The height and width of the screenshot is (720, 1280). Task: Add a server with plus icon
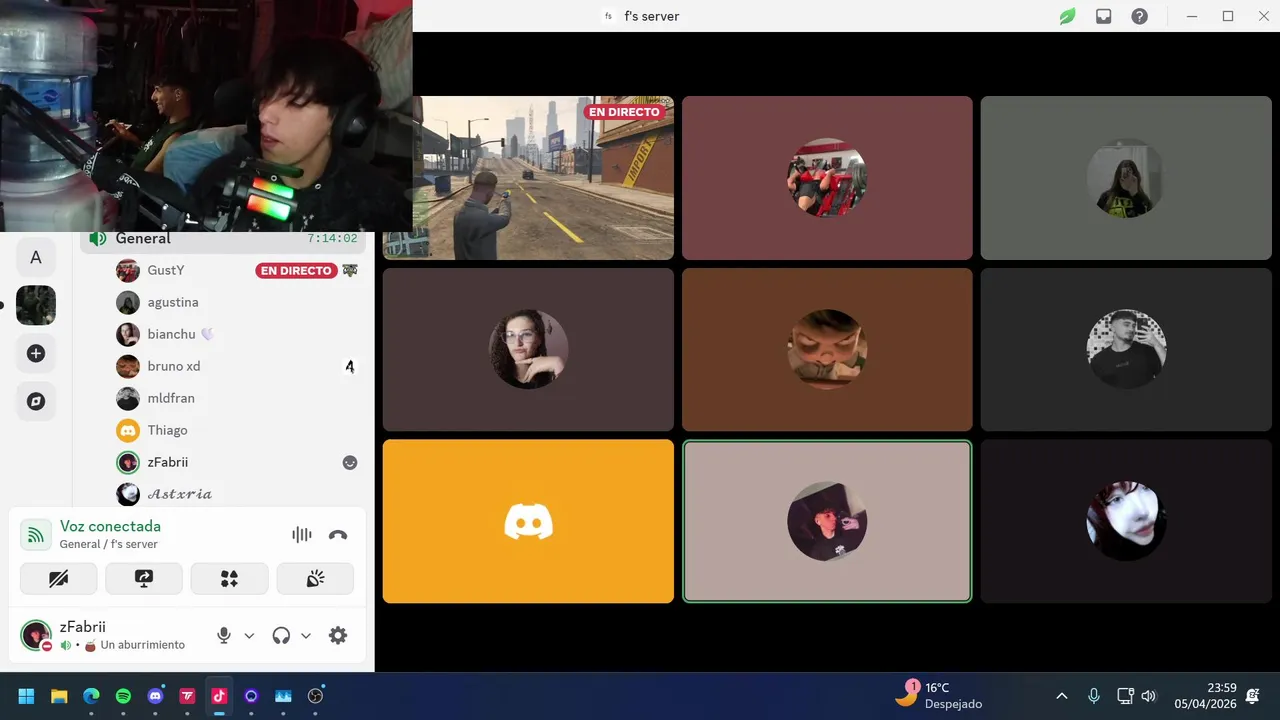36,353
